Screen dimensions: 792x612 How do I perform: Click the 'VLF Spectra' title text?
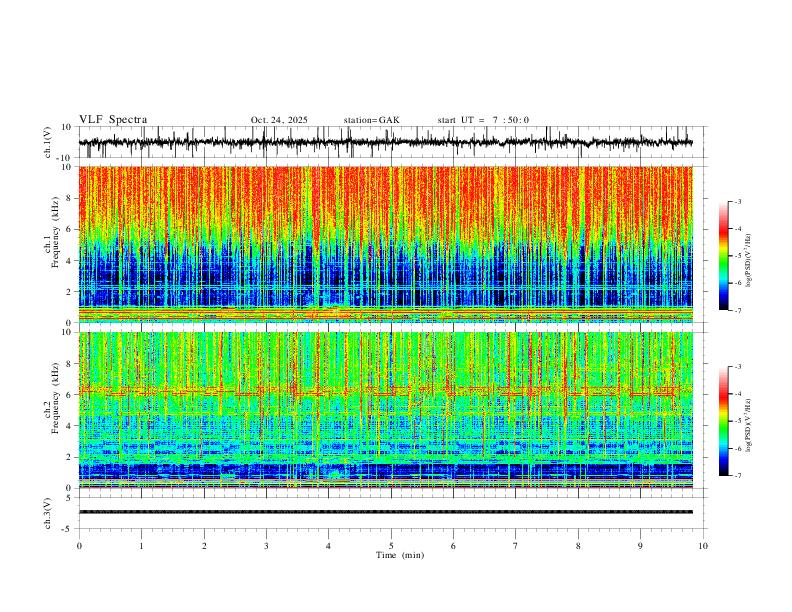[x=113, y=120]
